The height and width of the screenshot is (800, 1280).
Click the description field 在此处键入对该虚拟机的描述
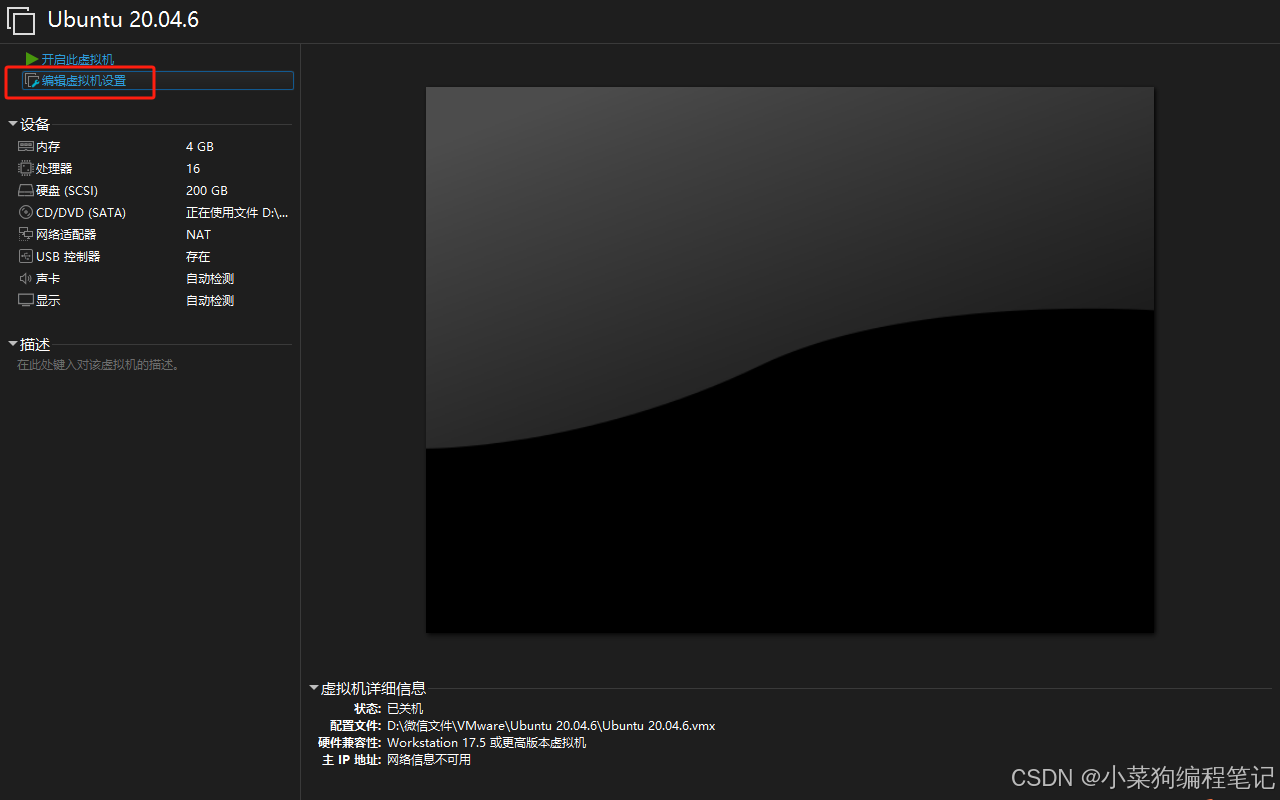pyautogui.click(x=98, y=365)
